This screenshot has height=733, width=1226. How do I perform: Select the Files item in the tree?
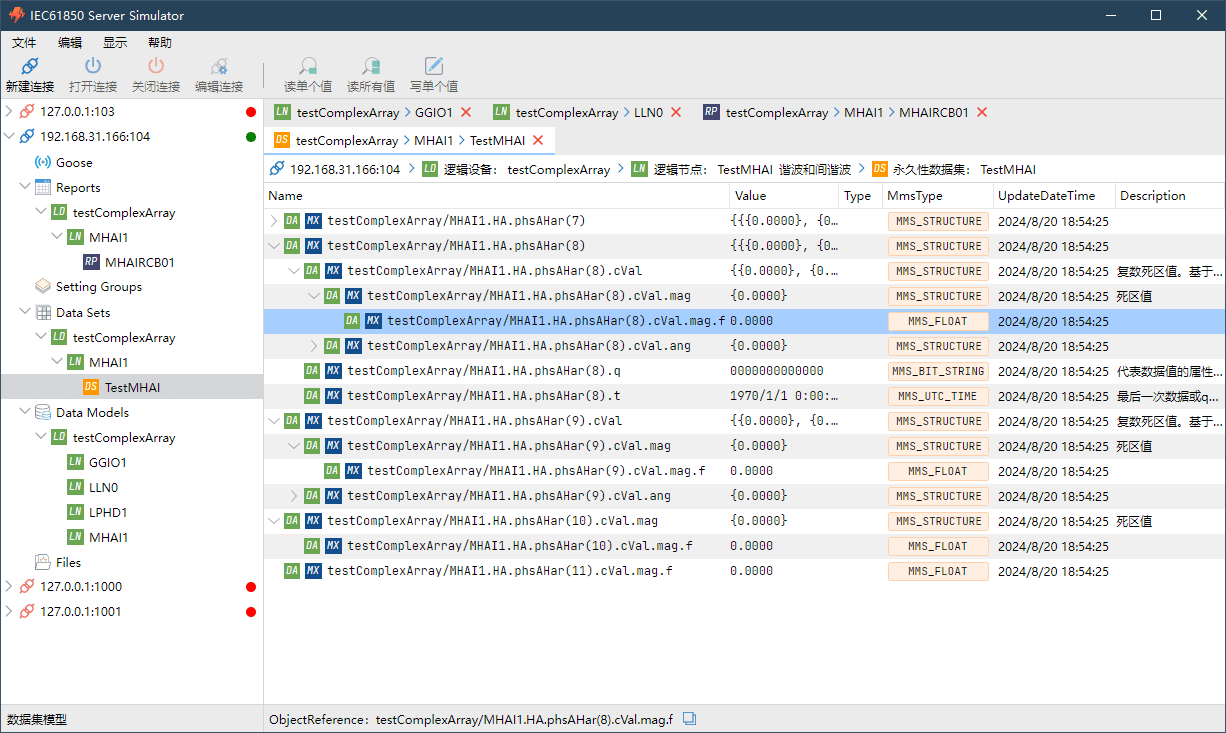tap(68, 562)
